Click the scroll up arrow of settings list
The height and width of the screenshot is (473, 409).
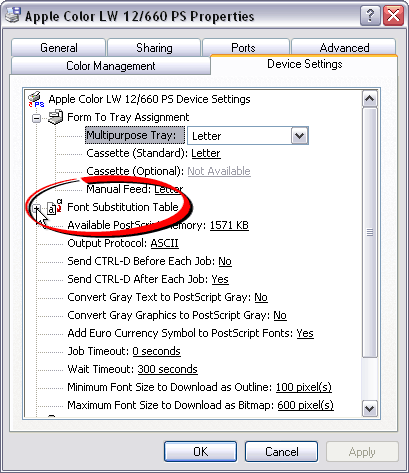click(x=370, y=99)
